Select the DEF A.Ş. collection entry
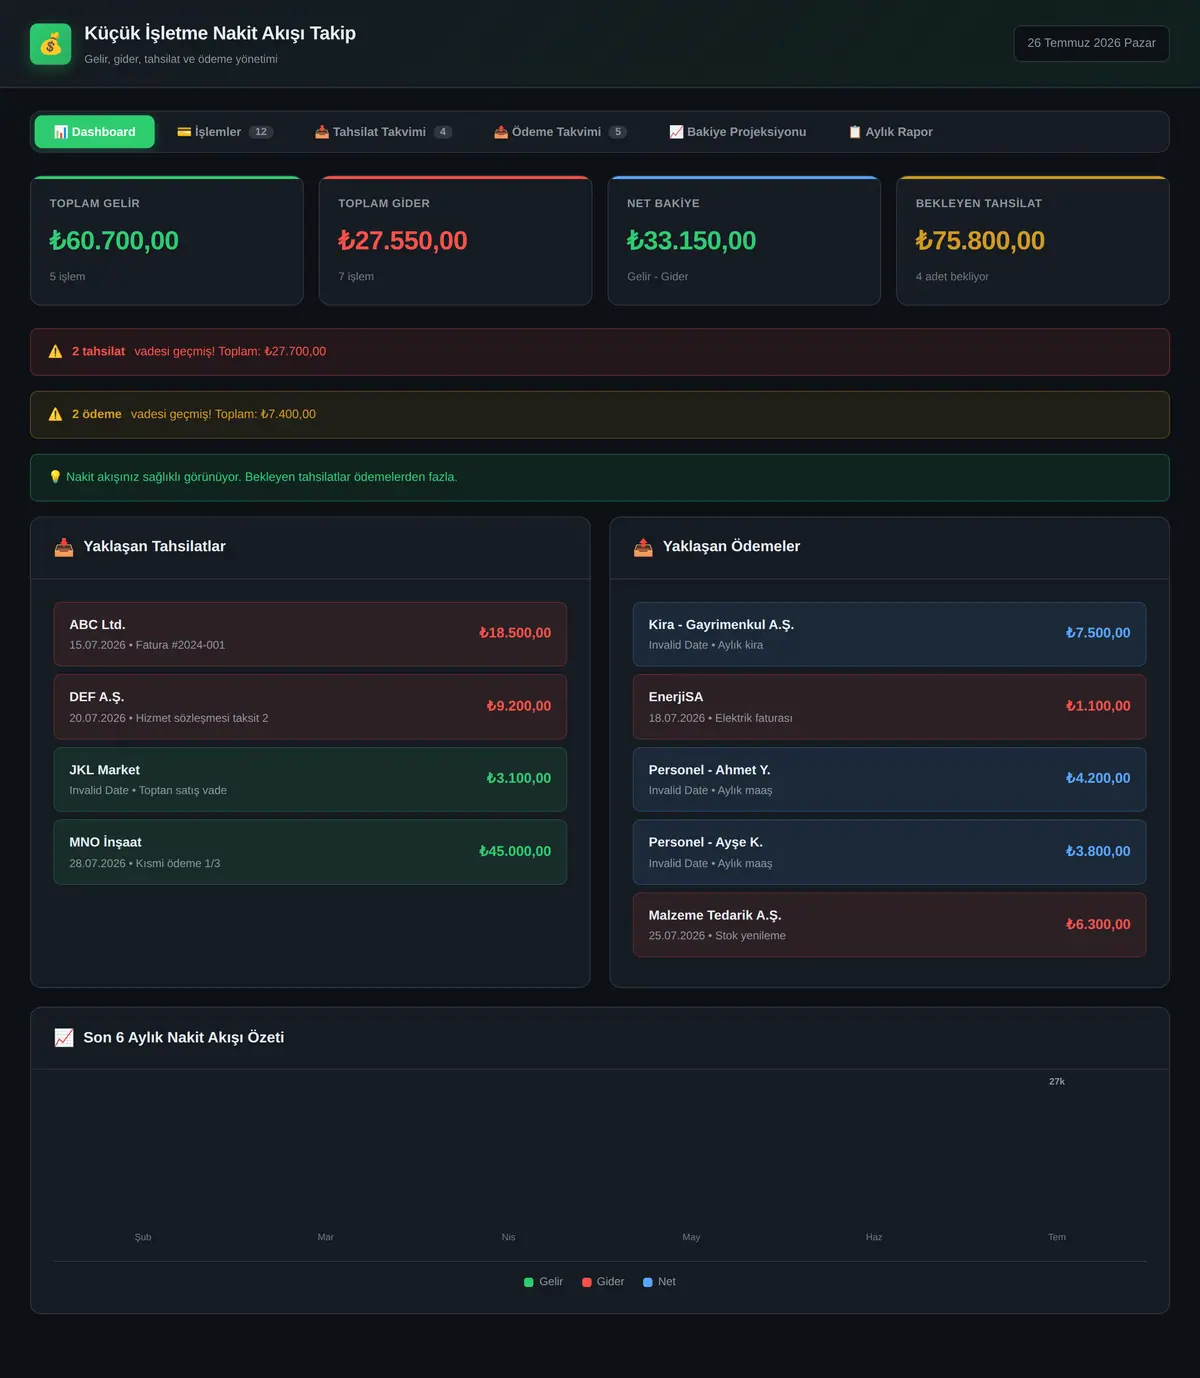1200x1378 pixels. point(310,707)
